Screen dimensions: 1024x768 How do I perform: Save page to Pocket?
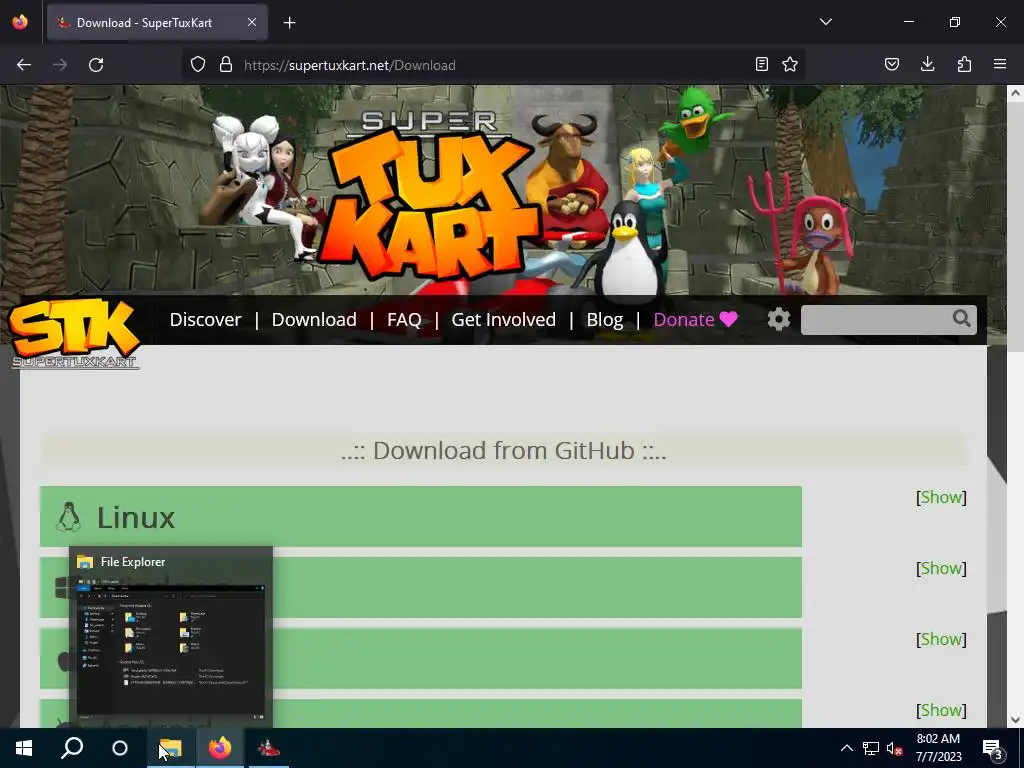(892, 64)
